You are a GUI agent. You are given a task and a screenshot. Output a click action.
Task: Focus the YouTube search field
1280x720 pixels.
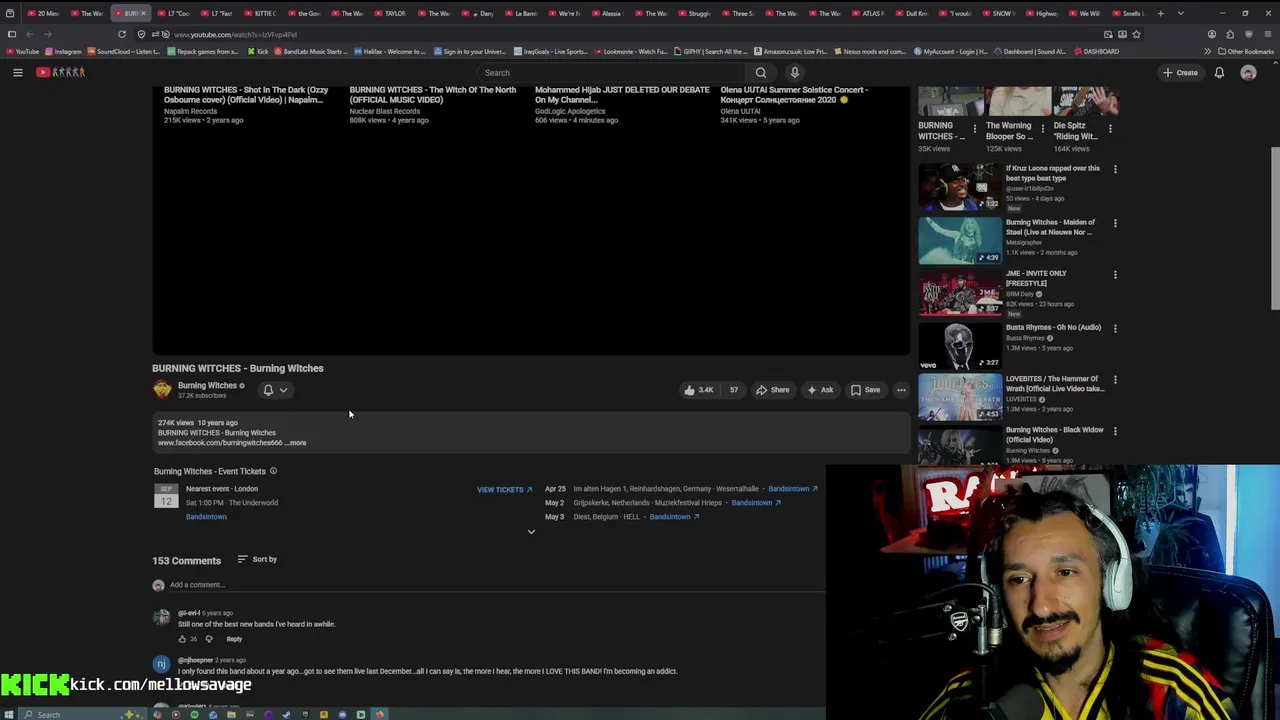(610, 72)
